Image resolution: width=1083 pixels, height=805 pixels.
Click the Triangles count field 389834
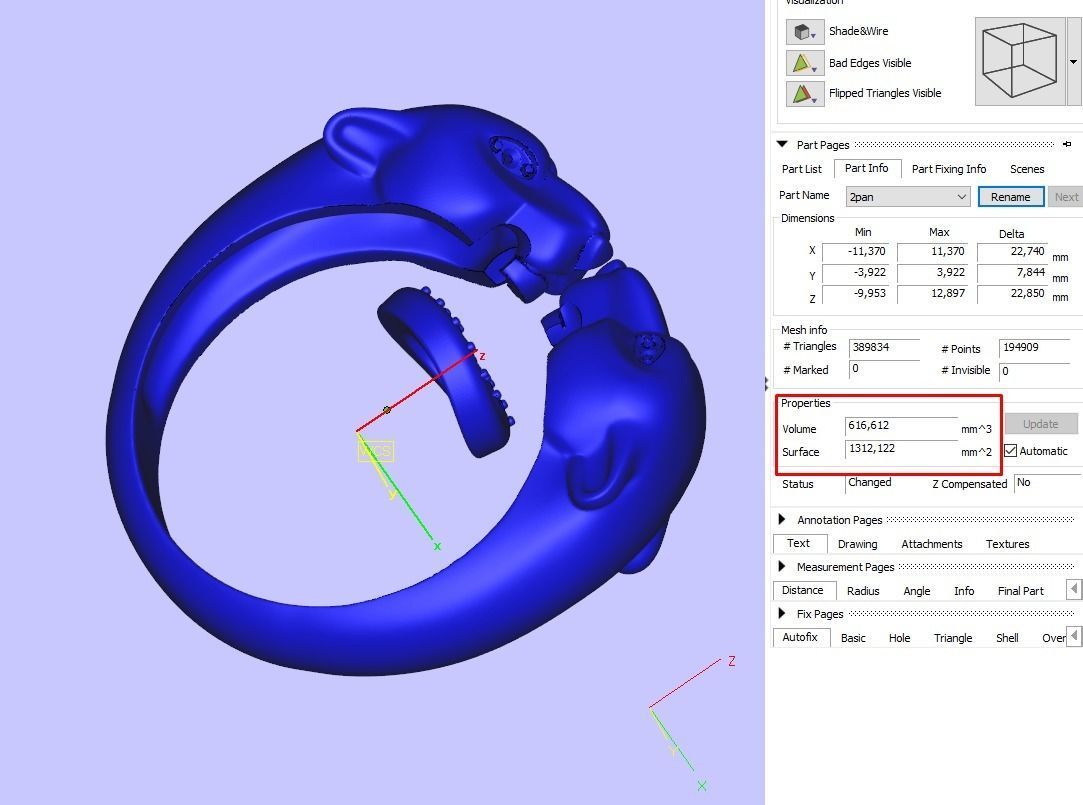[x=884, y=348]
